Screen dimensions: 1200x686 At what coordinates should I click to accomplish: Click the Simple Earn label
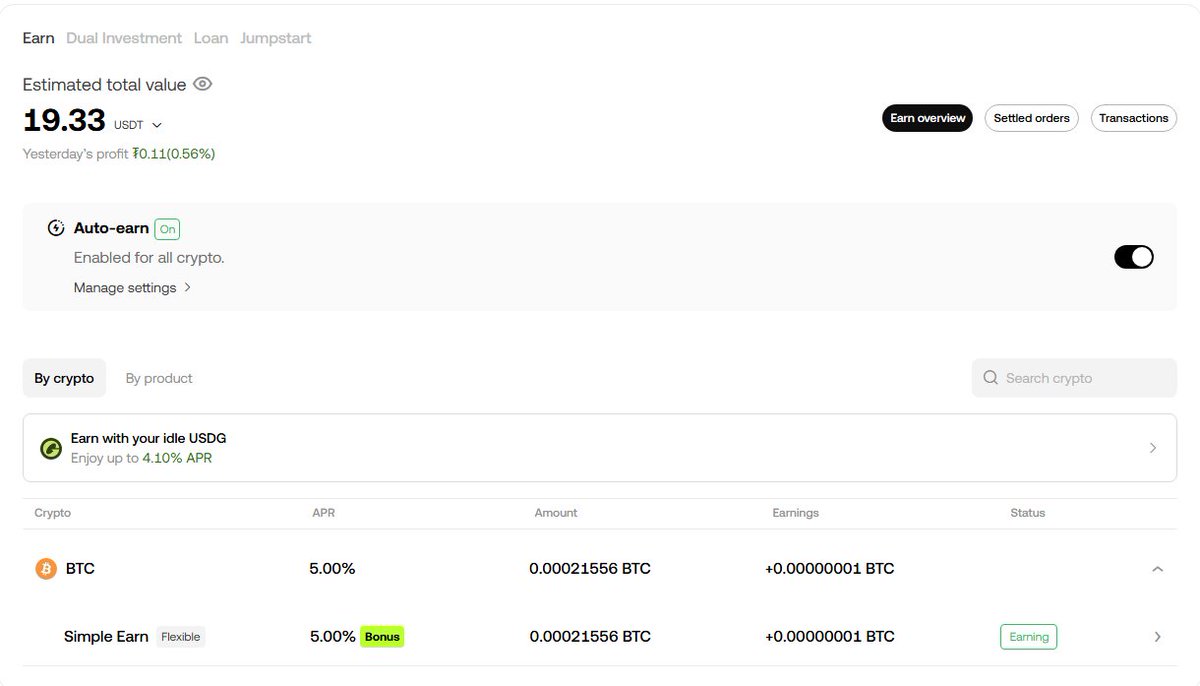pos(106,637)
